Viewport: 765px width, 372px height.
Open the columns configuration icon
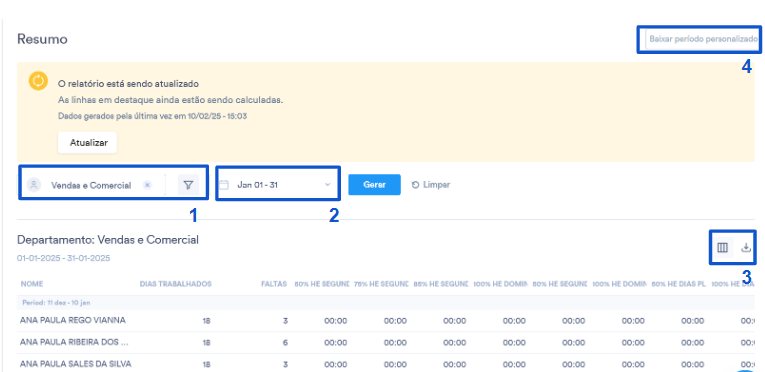click(723, 248)
